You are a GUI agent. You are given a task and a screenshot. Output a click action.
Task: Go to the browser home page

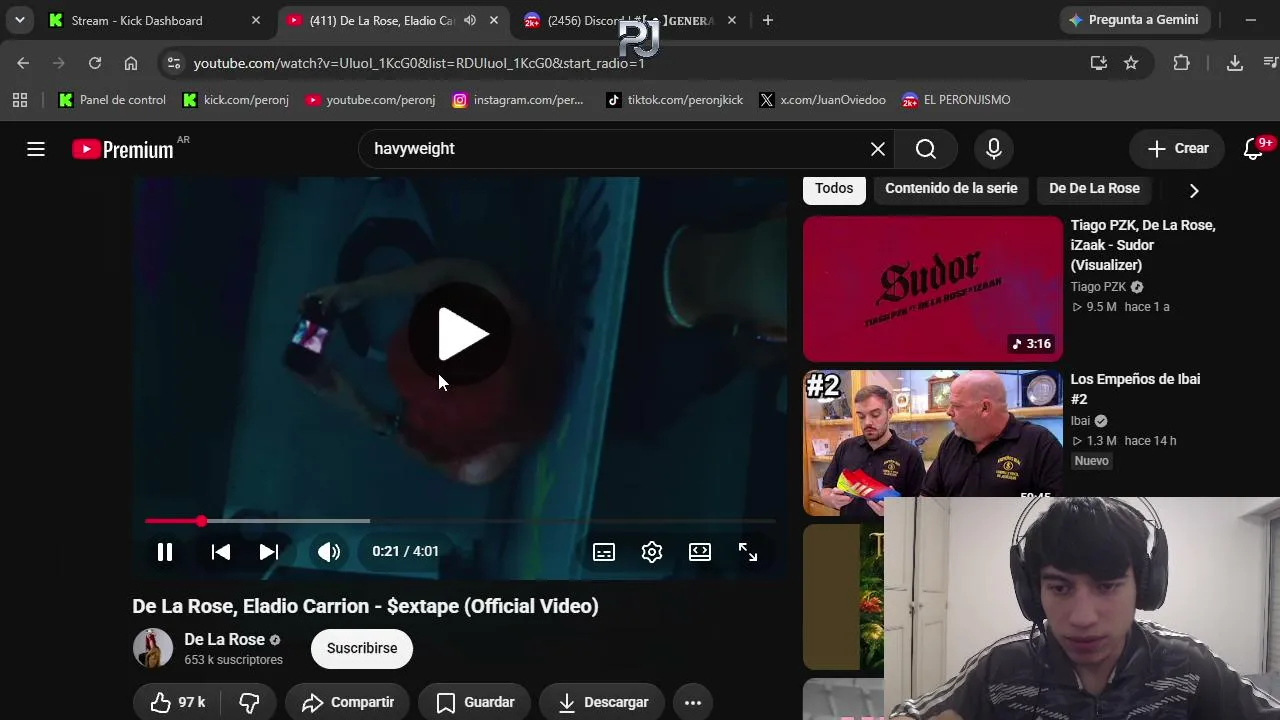tap(131, 63)
